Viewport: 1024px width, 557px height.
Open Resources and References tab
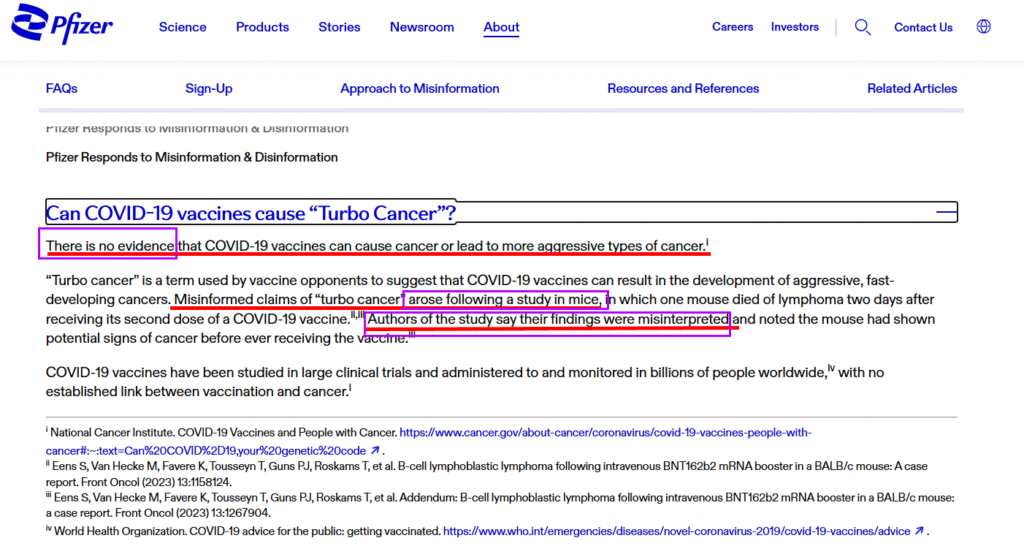683,88
